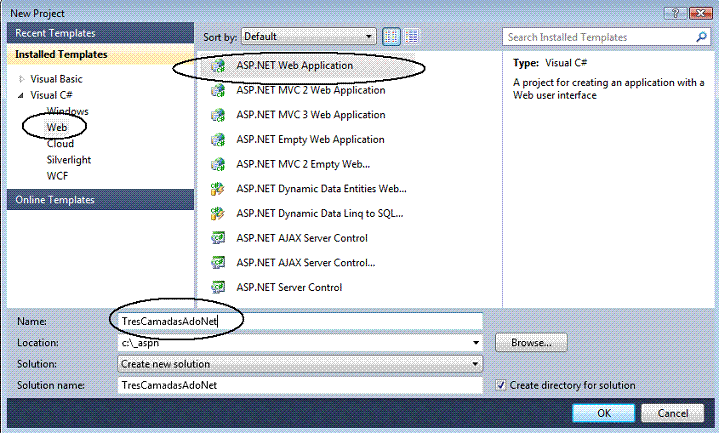The image size is (719, 433).
Task: Select the Cloud category
Action: click(60, 144)
